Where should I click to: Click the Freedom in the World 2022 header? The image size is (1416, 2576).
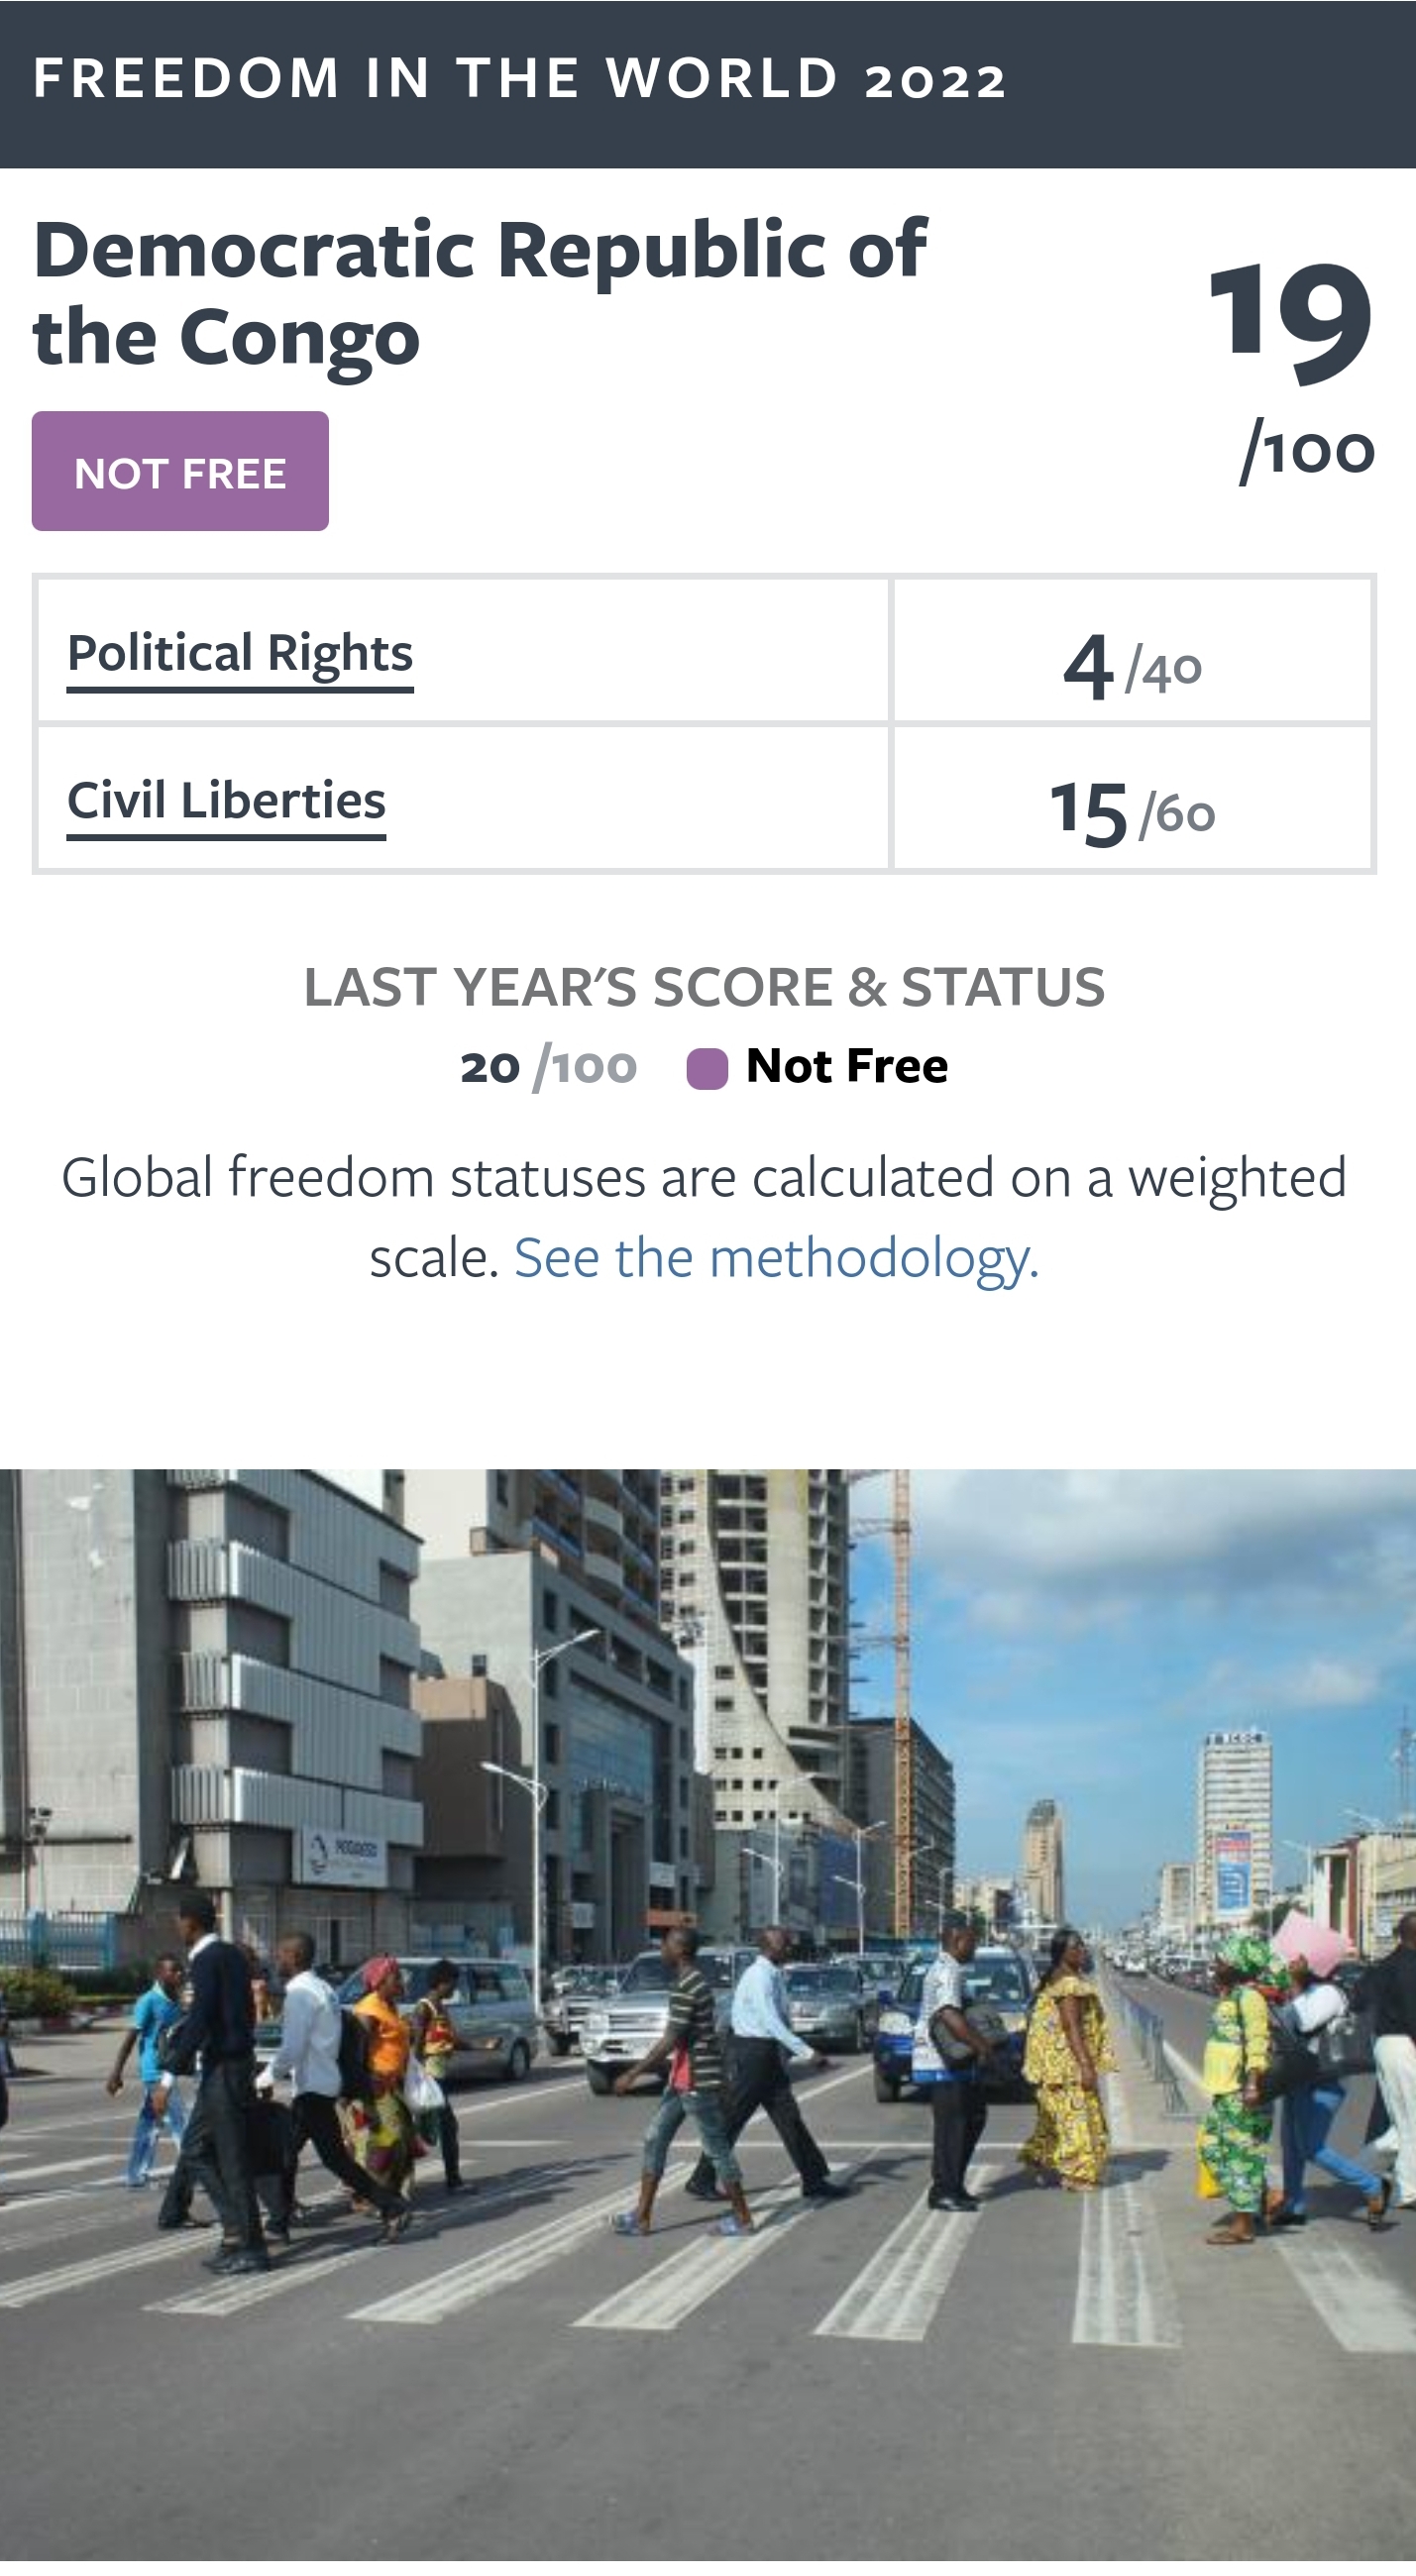[x=520, y=79]
